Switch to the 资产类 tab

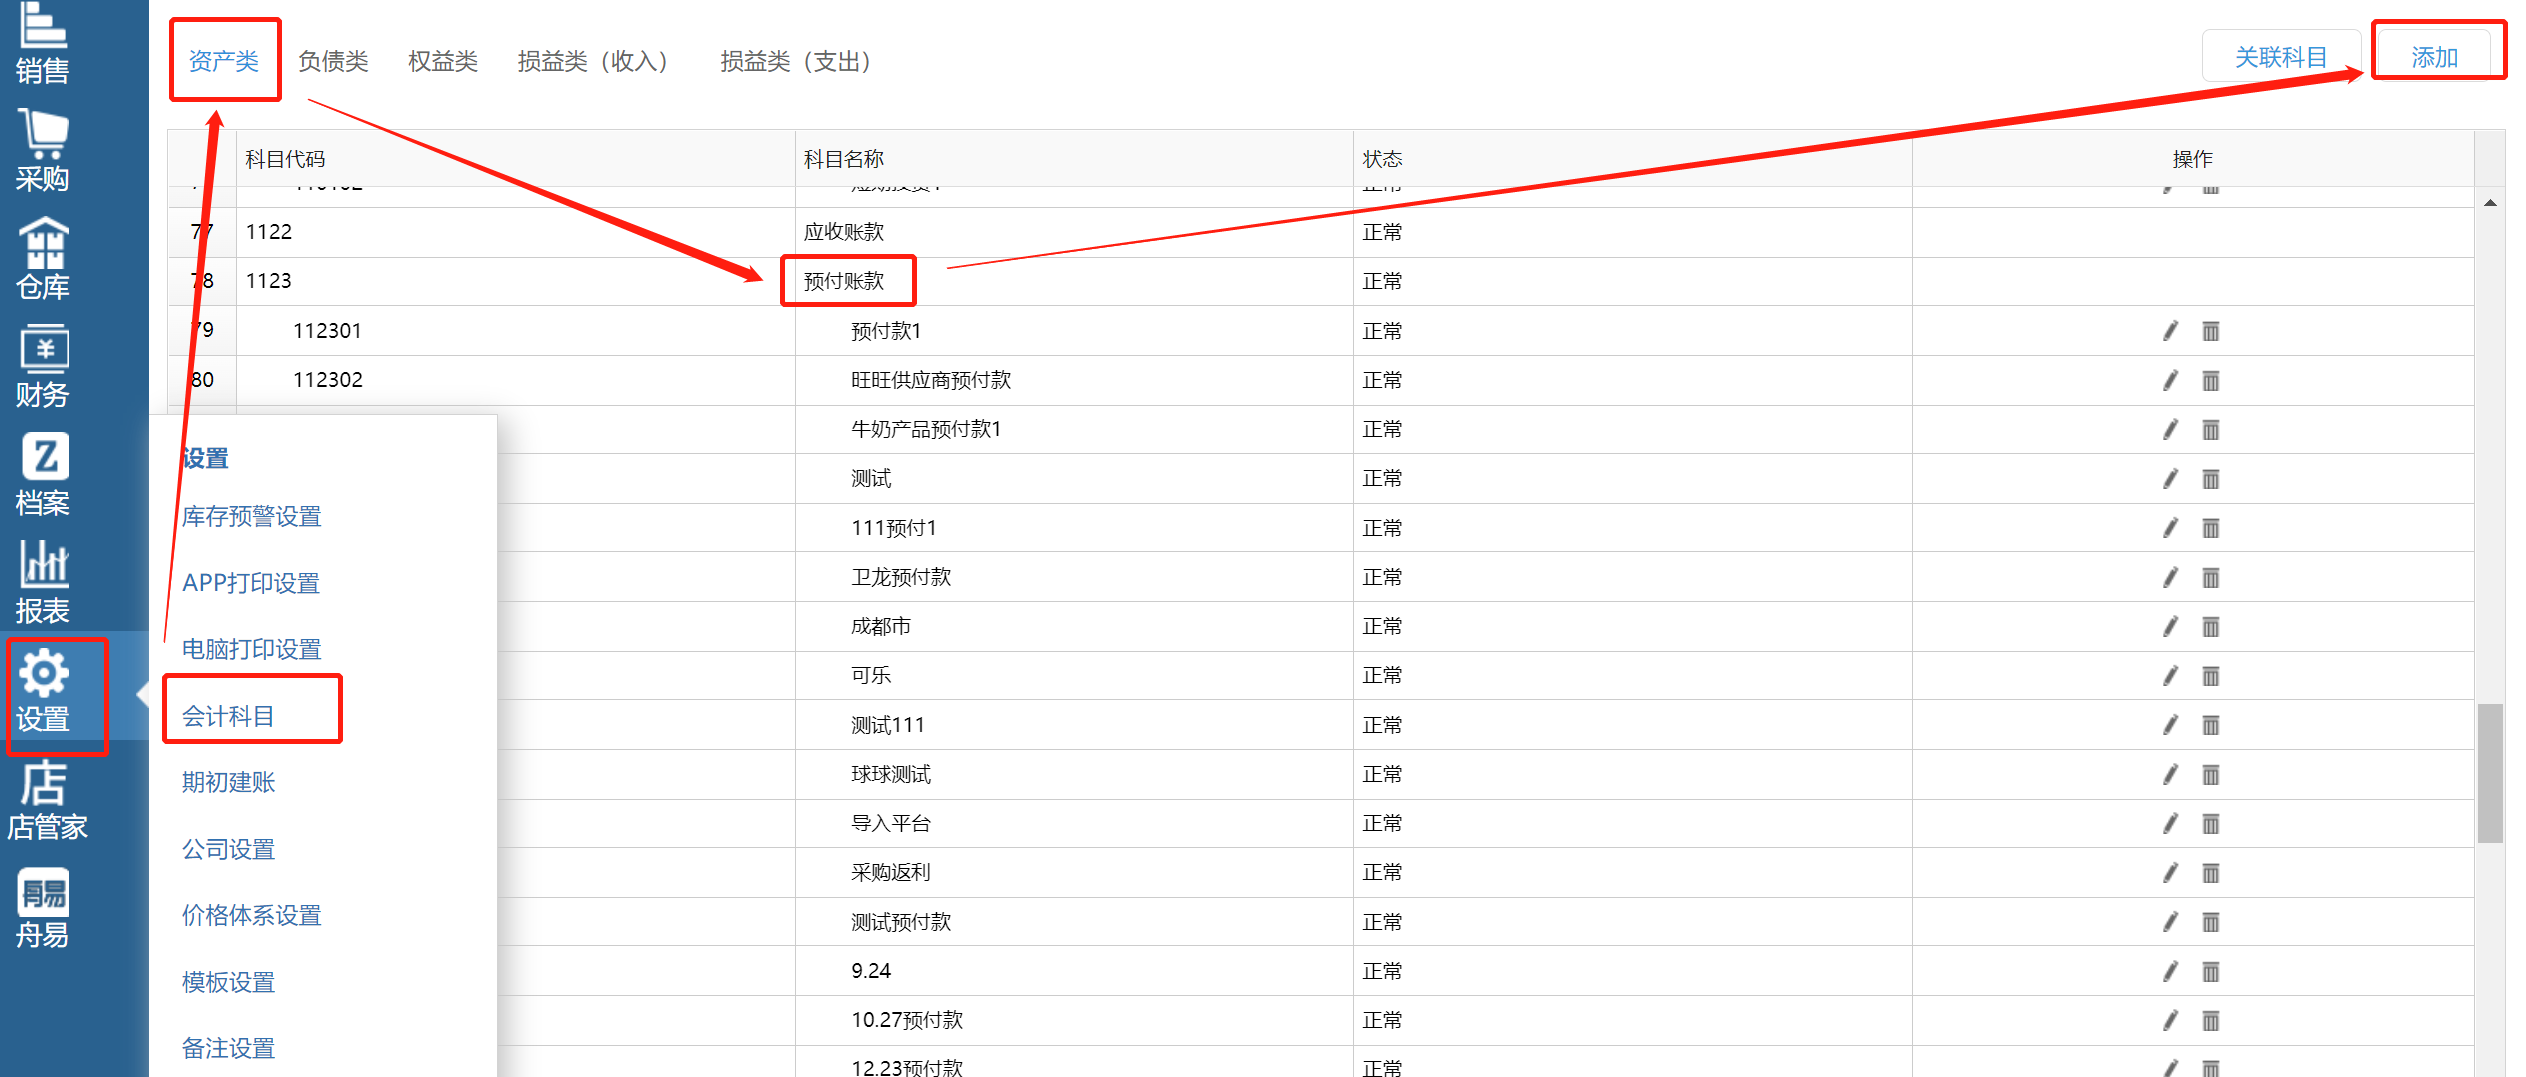tap(224, 61)
